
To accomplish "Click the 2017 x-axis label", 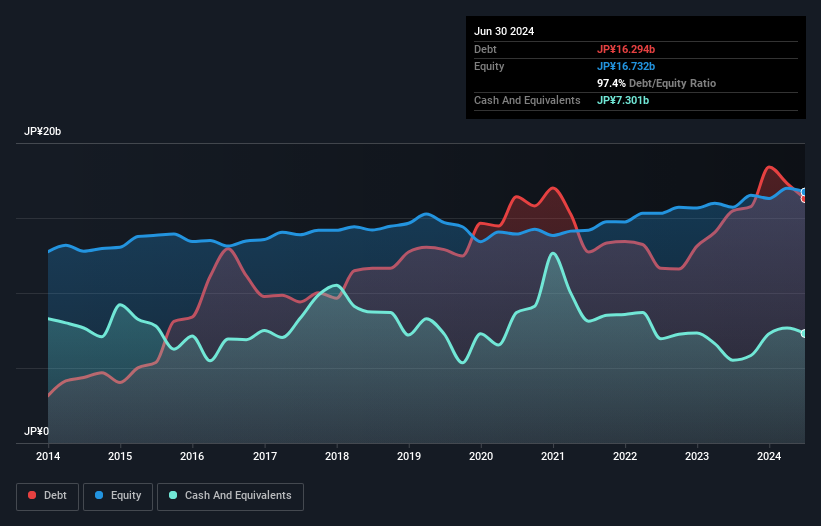I will click(265, 456).
